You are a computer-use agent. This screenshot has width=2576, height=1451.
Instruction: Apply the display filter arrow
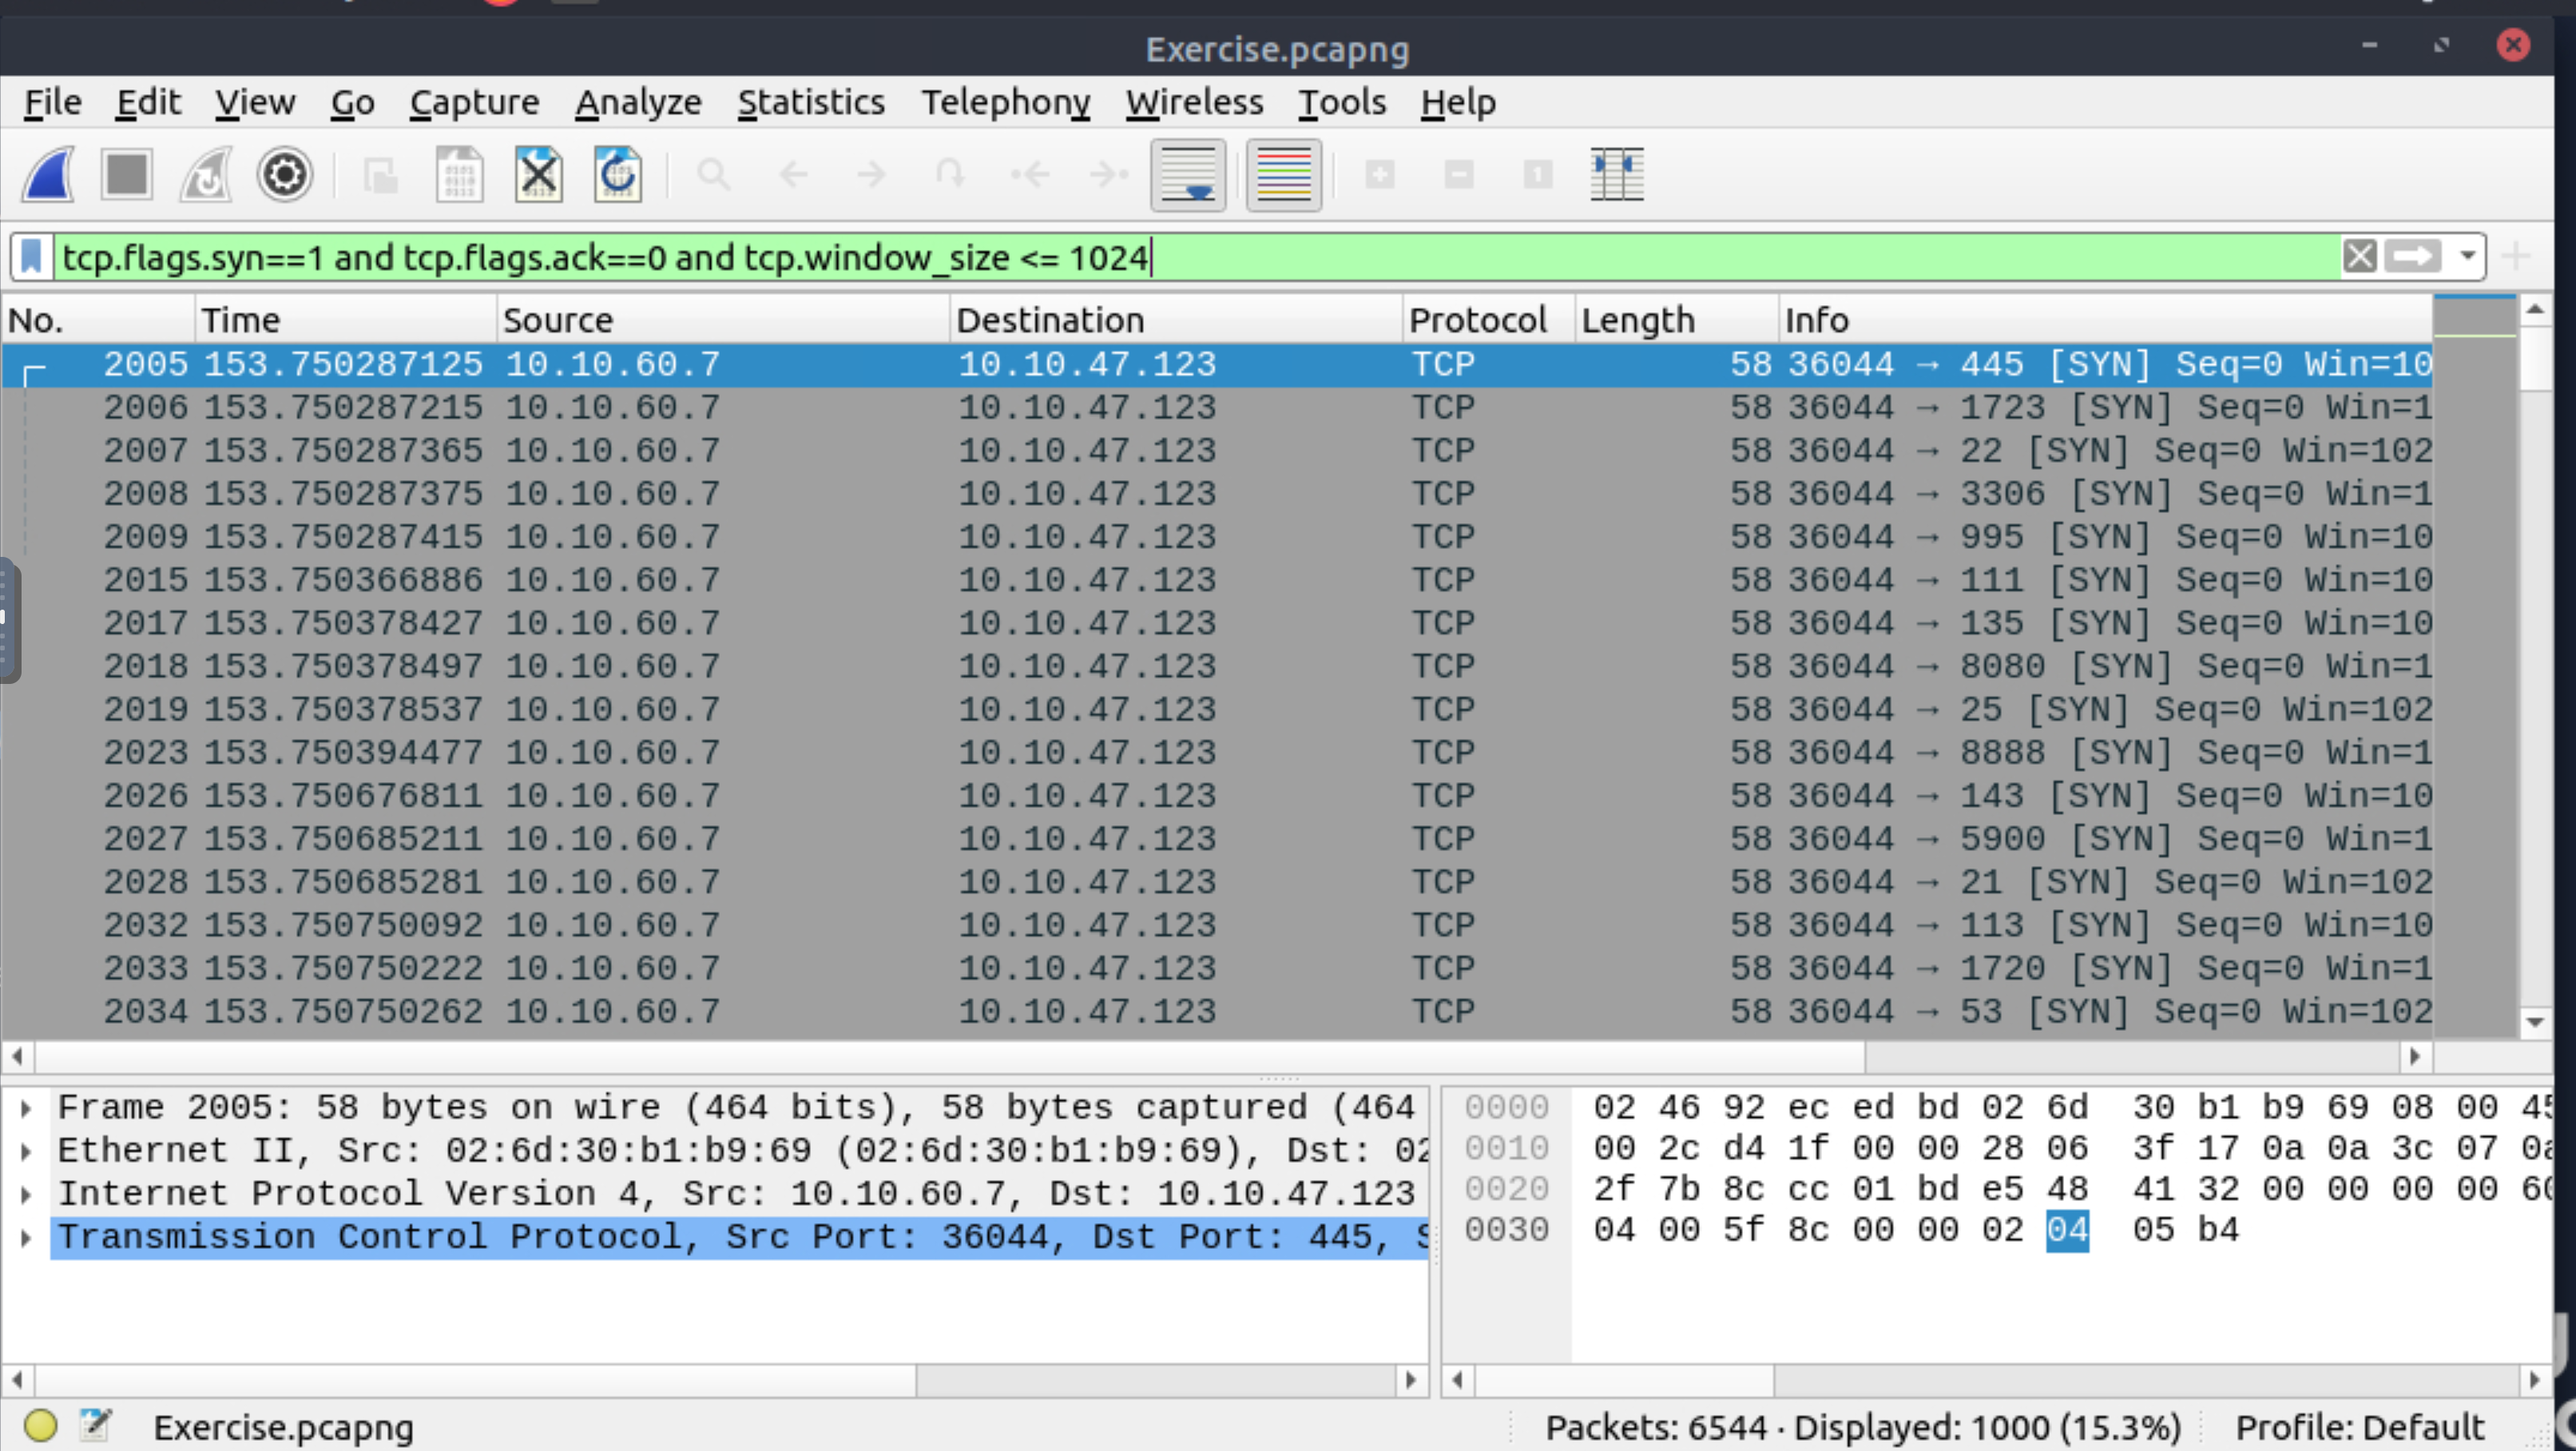[2414, 257]
